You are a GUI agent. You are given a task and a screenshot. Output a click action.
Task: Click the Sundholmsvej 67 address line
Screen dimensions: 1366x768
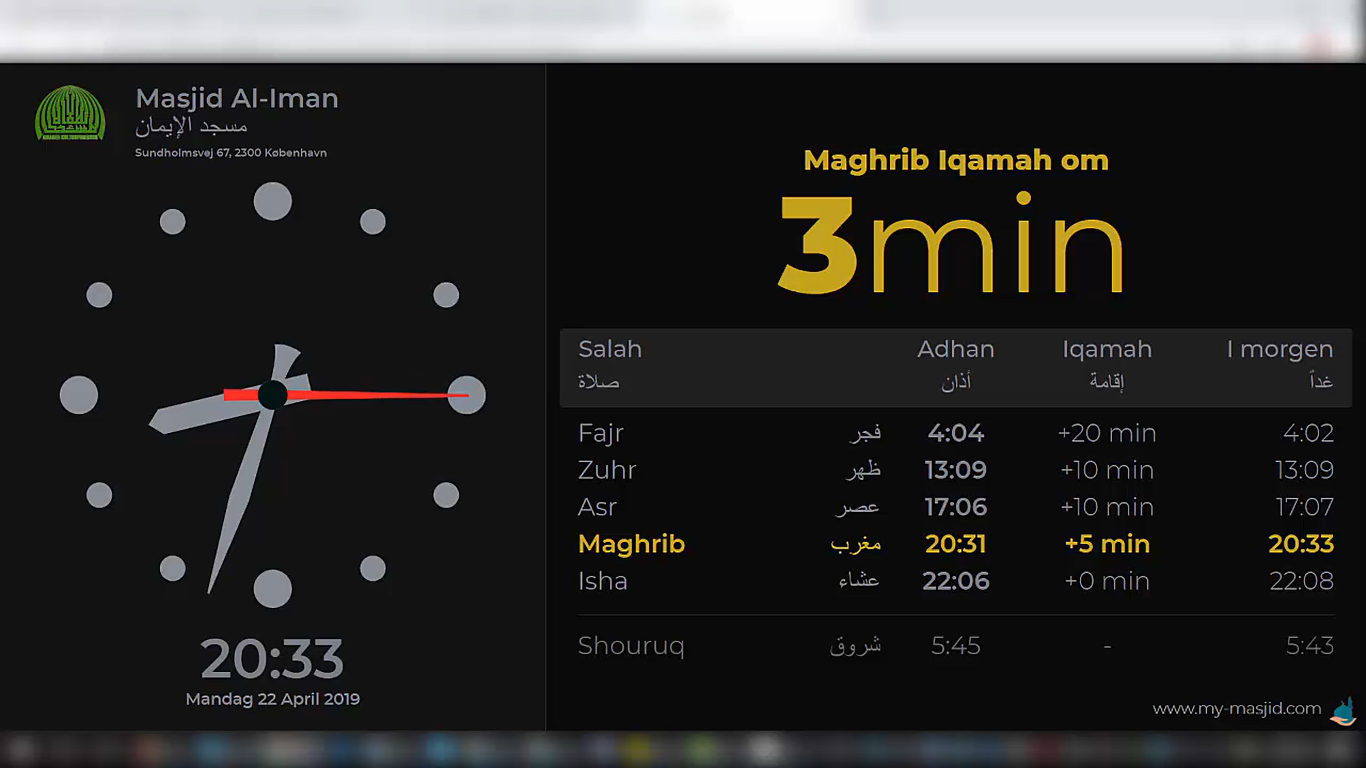231,153
